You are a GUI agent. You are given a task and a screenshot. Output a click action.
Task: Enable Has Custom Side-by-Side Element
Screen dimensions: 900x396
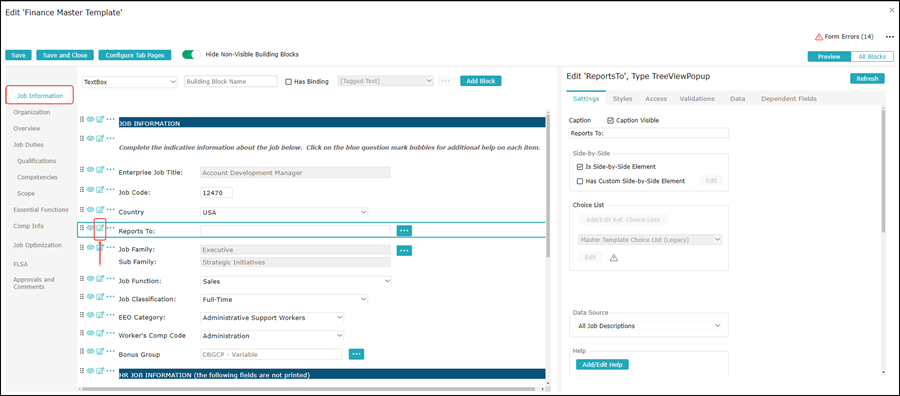[x=580, y=181]
